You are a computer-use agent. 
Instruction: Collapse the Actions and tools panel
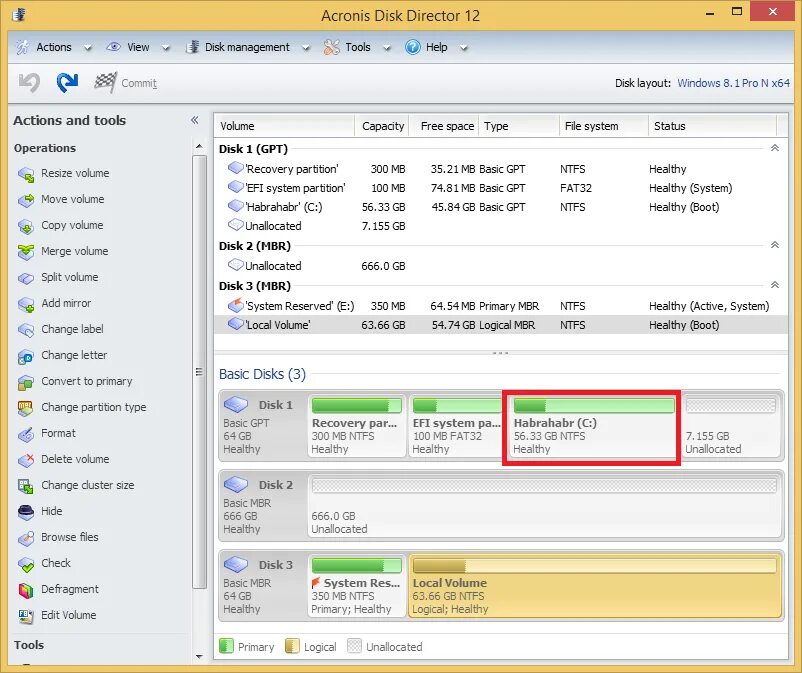(x=194, y=120)
